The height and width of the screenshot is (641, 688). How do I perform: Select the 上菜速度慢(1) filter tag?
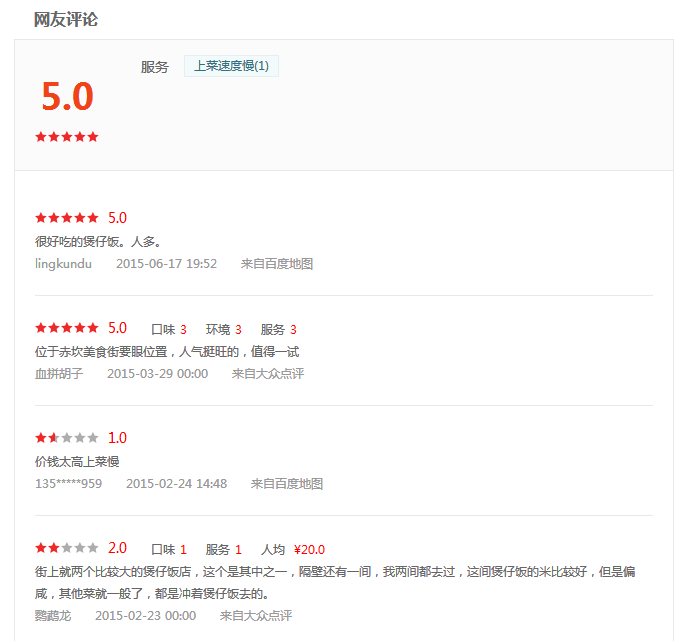pos(231,66)
